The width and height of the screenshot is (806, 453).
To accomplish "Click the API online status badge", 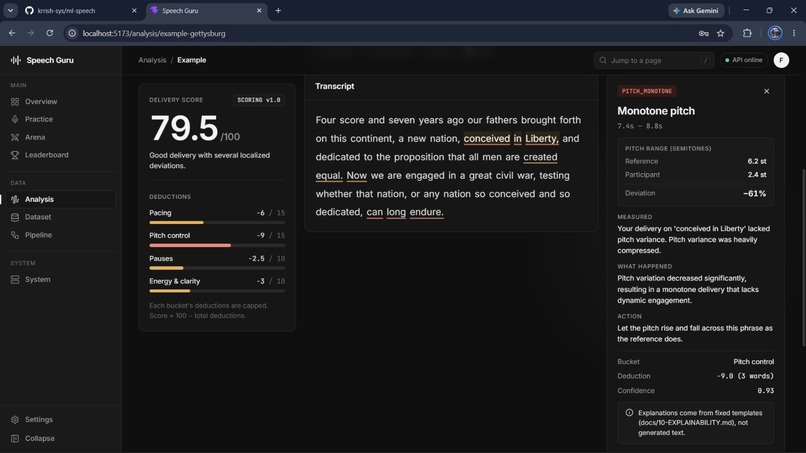I will point(744,60).
